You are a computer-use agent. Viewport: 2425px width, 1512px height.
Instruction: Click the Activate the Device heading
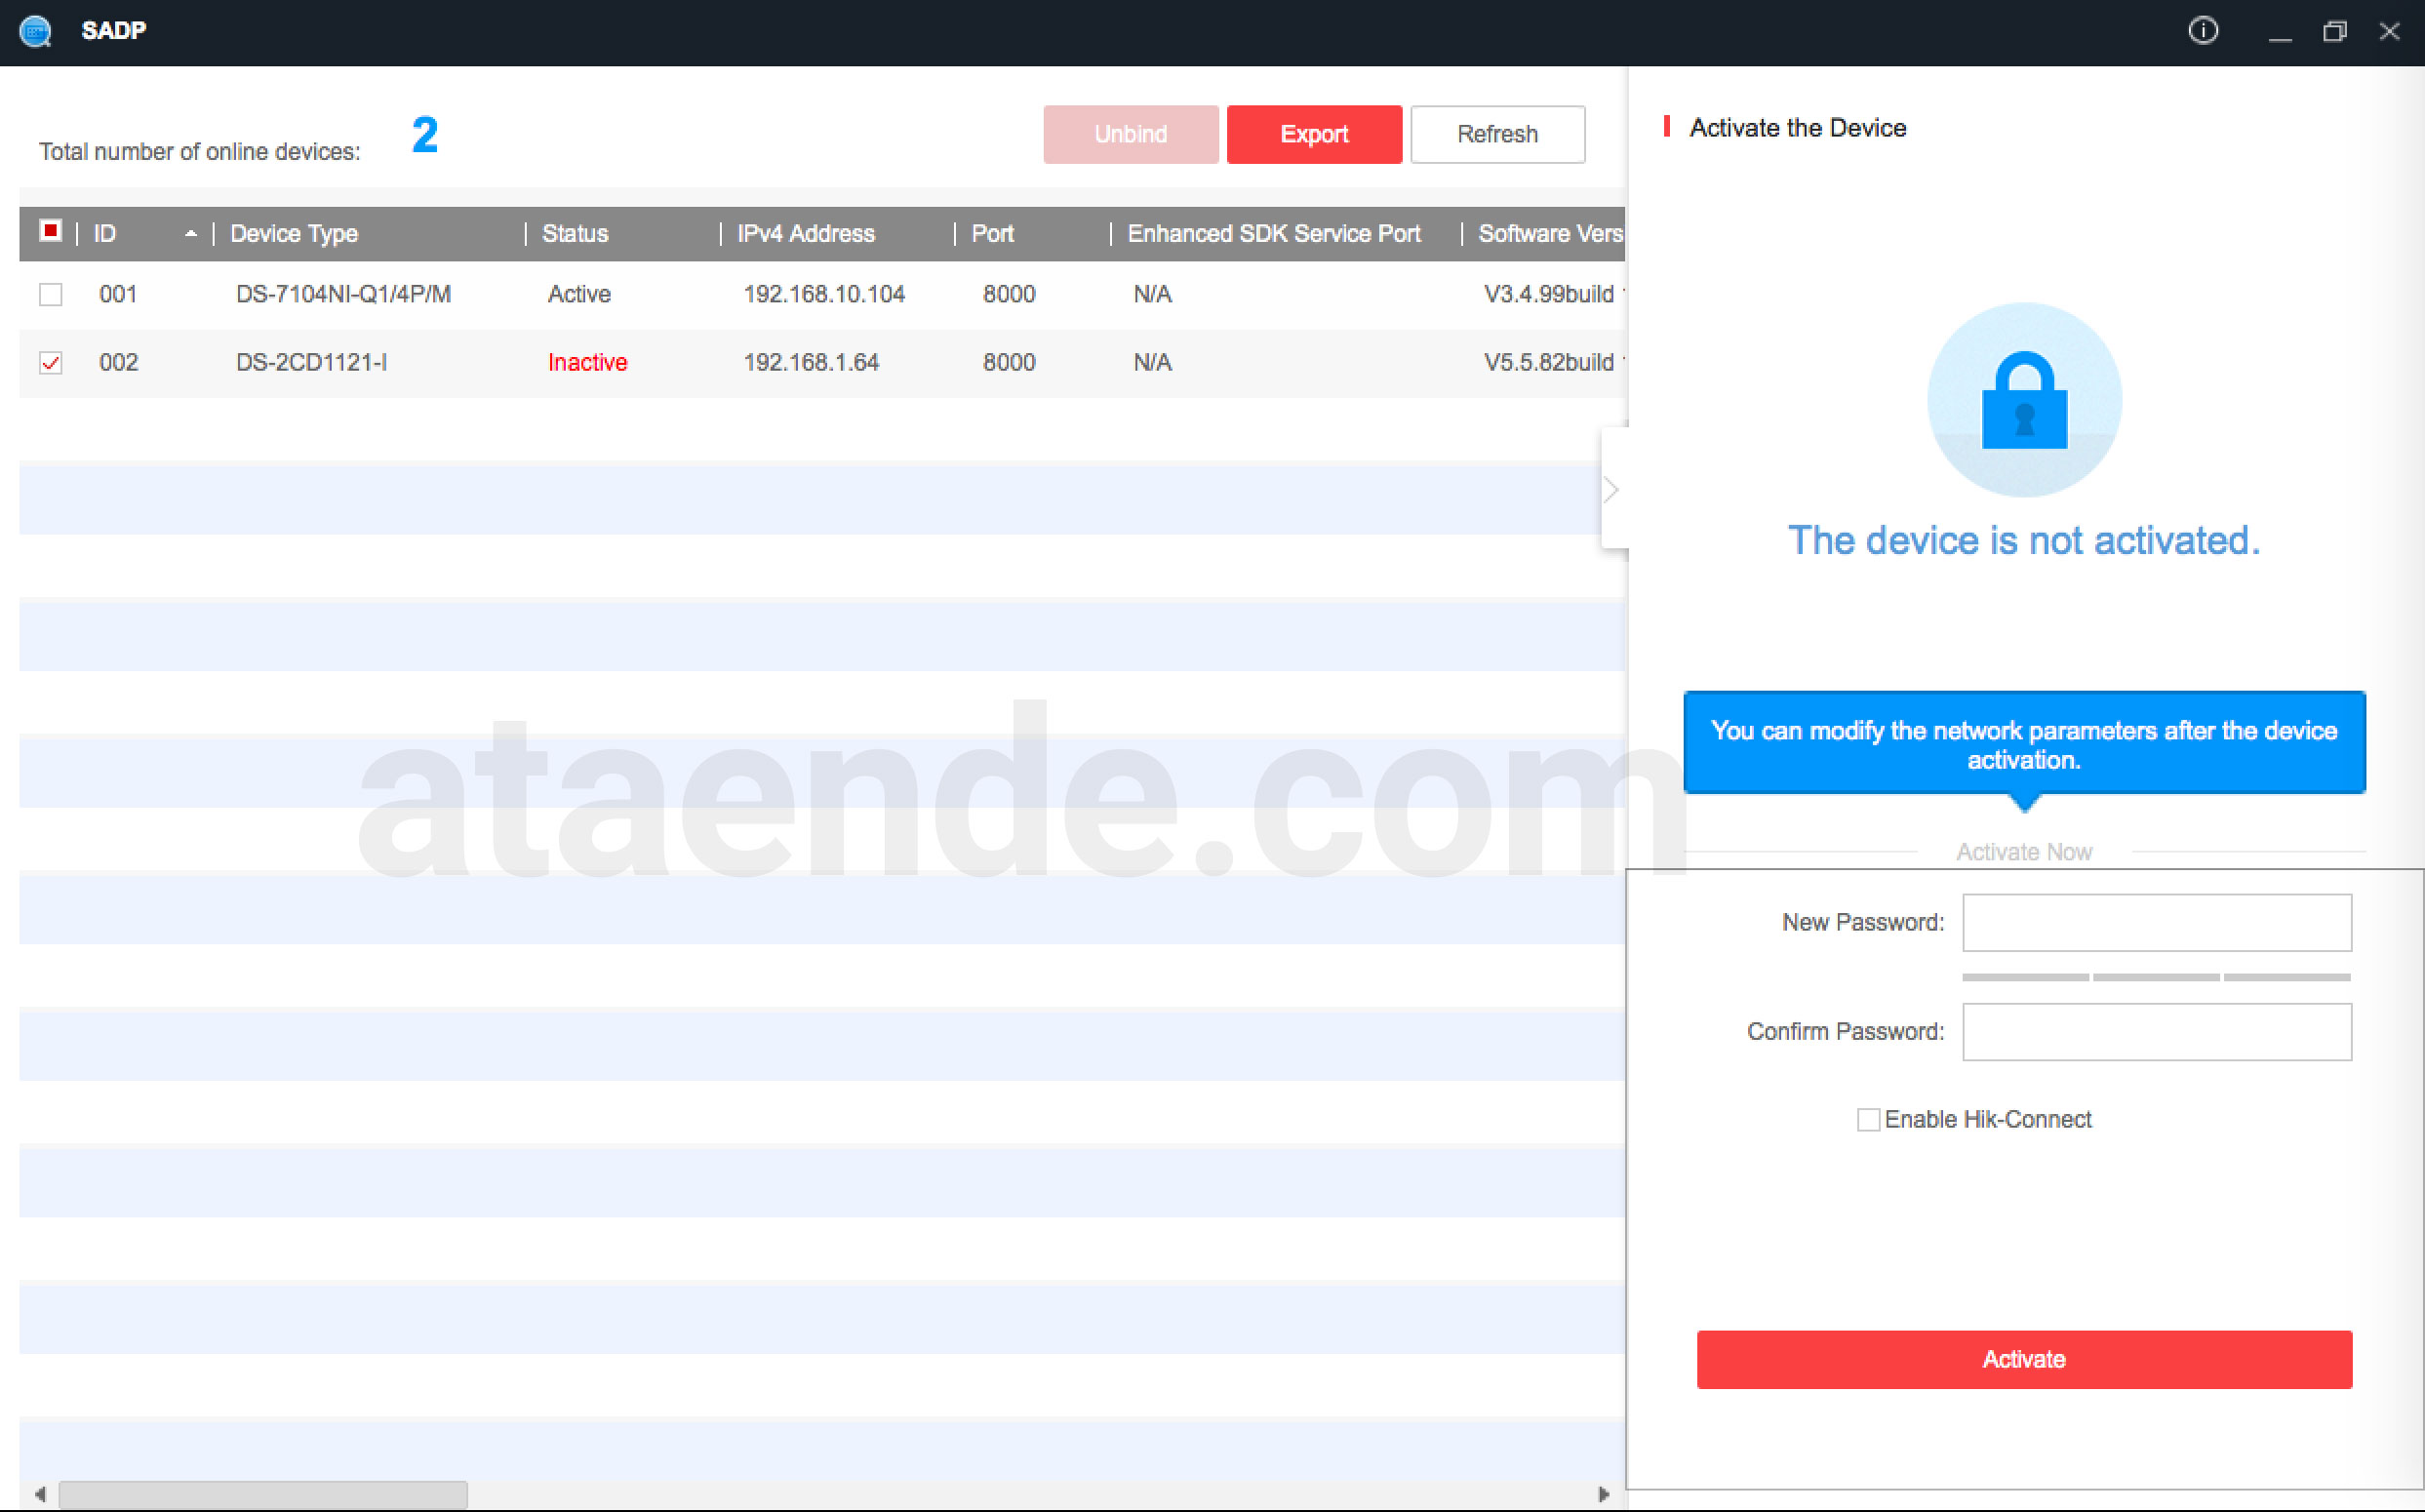(1797, 128)
